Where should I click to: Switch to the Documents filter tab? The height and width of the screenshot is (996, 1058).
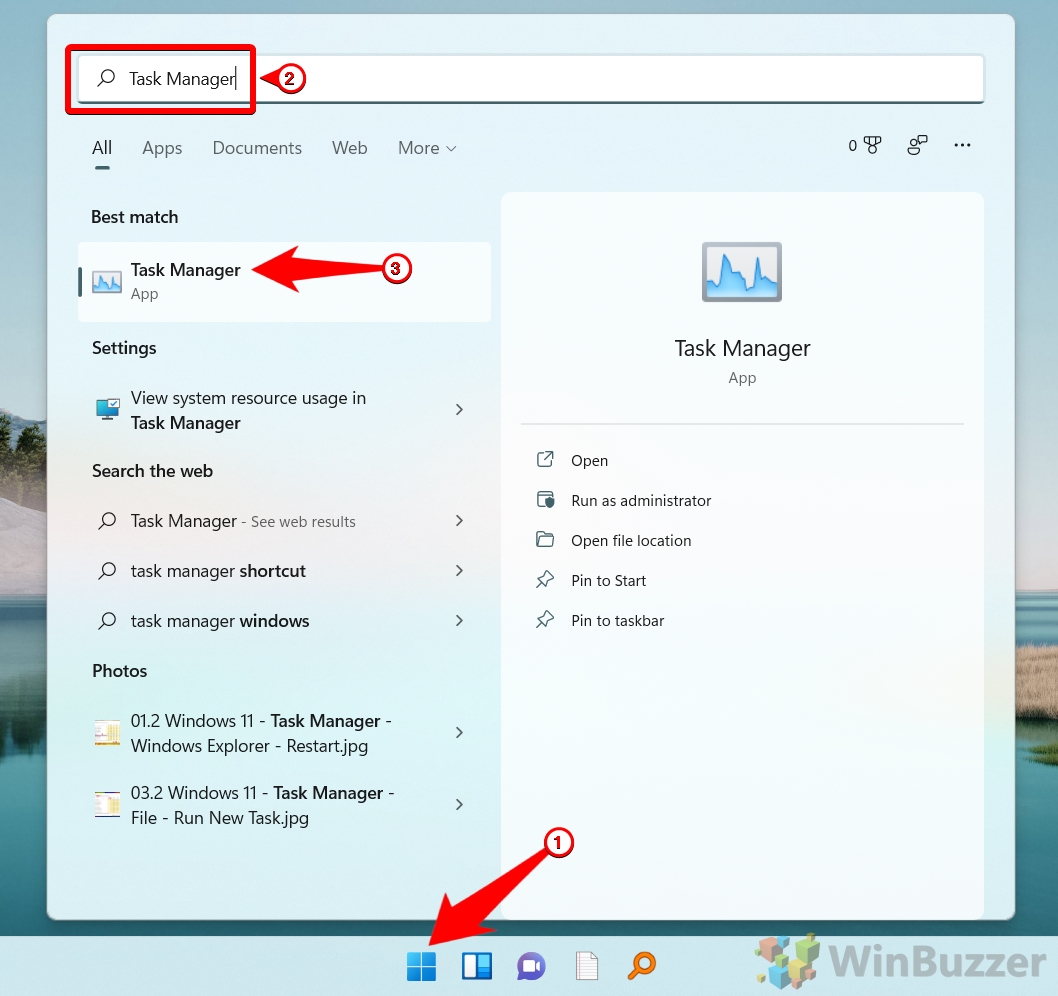click(257, 148)
